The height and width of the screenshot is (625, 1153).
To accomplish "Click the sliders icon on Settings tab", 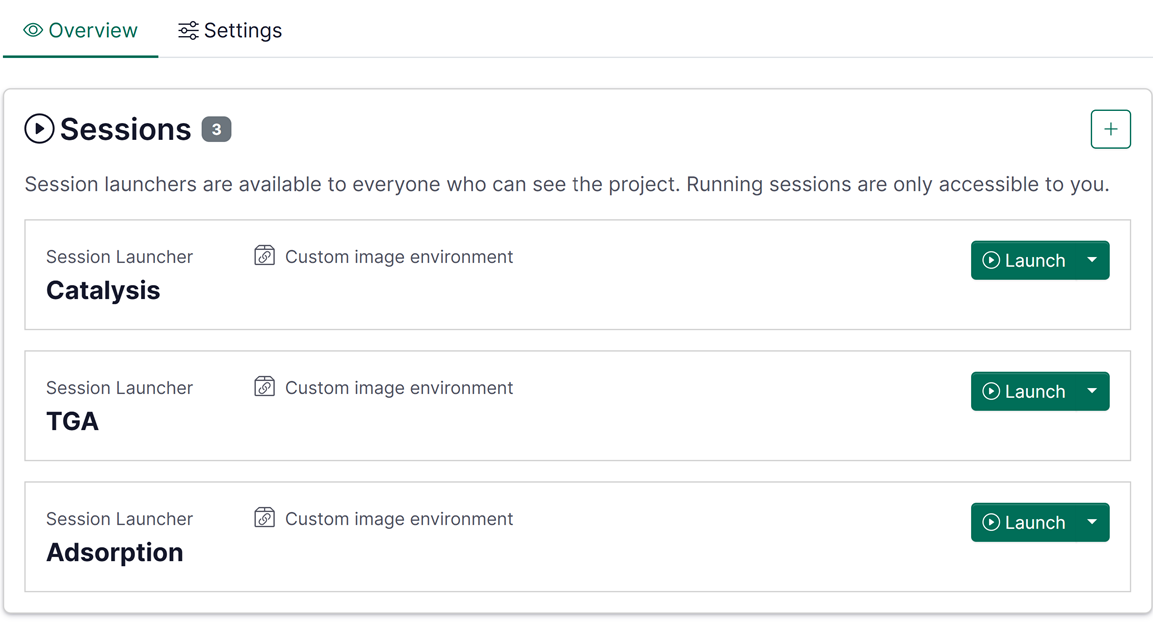I will [x=188, y=31].
